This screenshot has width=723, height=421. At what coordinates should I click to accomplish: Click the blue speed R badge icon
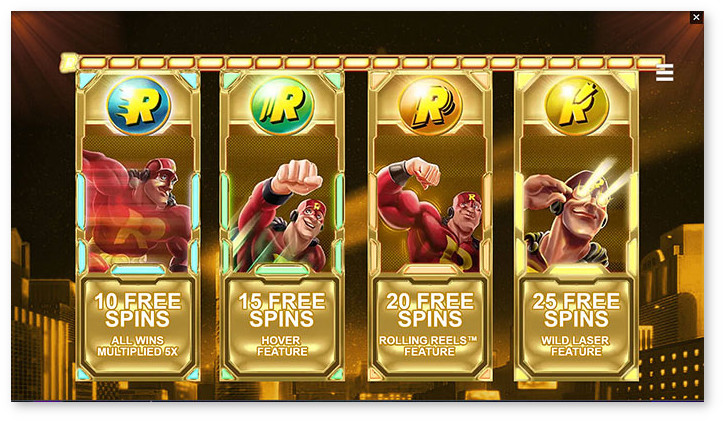coord(138,106)
